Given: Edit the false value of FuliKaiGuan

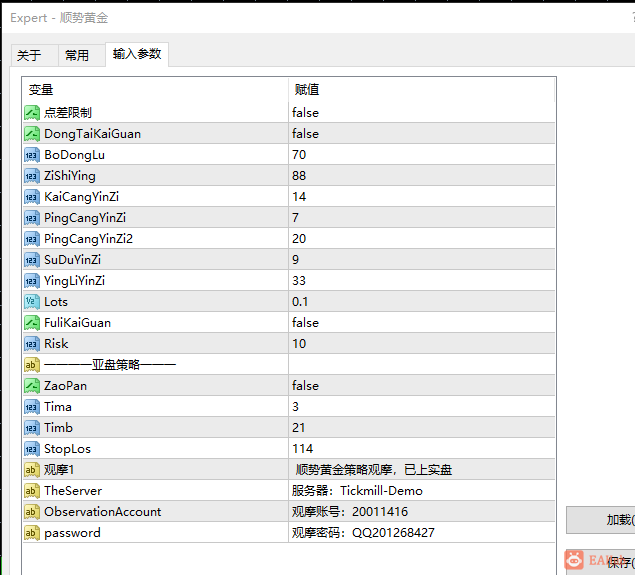Looking at the screenshot, I should click(x=422, y=323).
